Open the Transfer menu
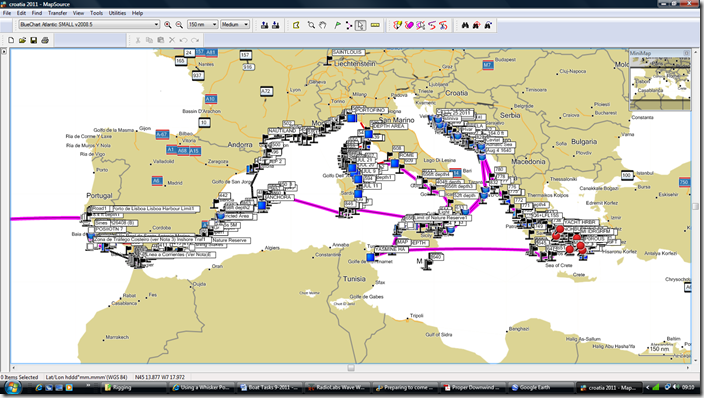The width and height of the screenshot is (704, 398). [57, 13]
